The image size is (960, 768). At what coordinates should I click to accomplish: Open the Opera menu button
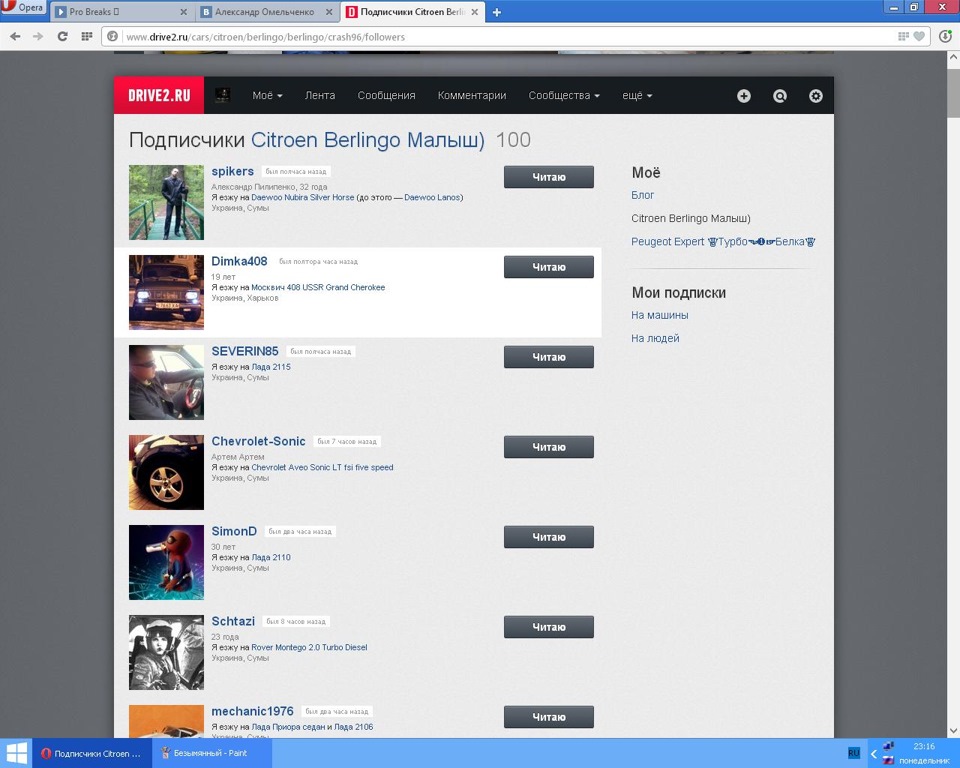pos(23,8)
